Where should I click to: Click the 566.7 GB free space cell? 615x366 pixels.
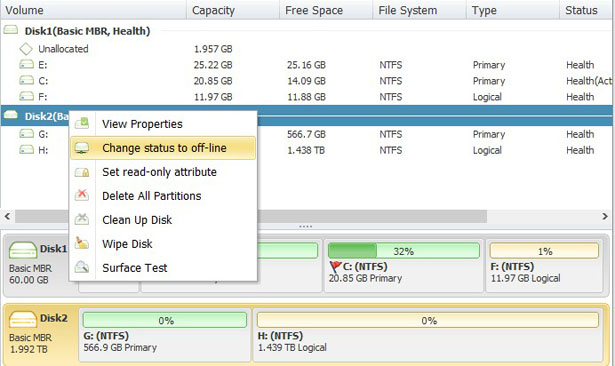pyautogui.click(x=306, y=134)
